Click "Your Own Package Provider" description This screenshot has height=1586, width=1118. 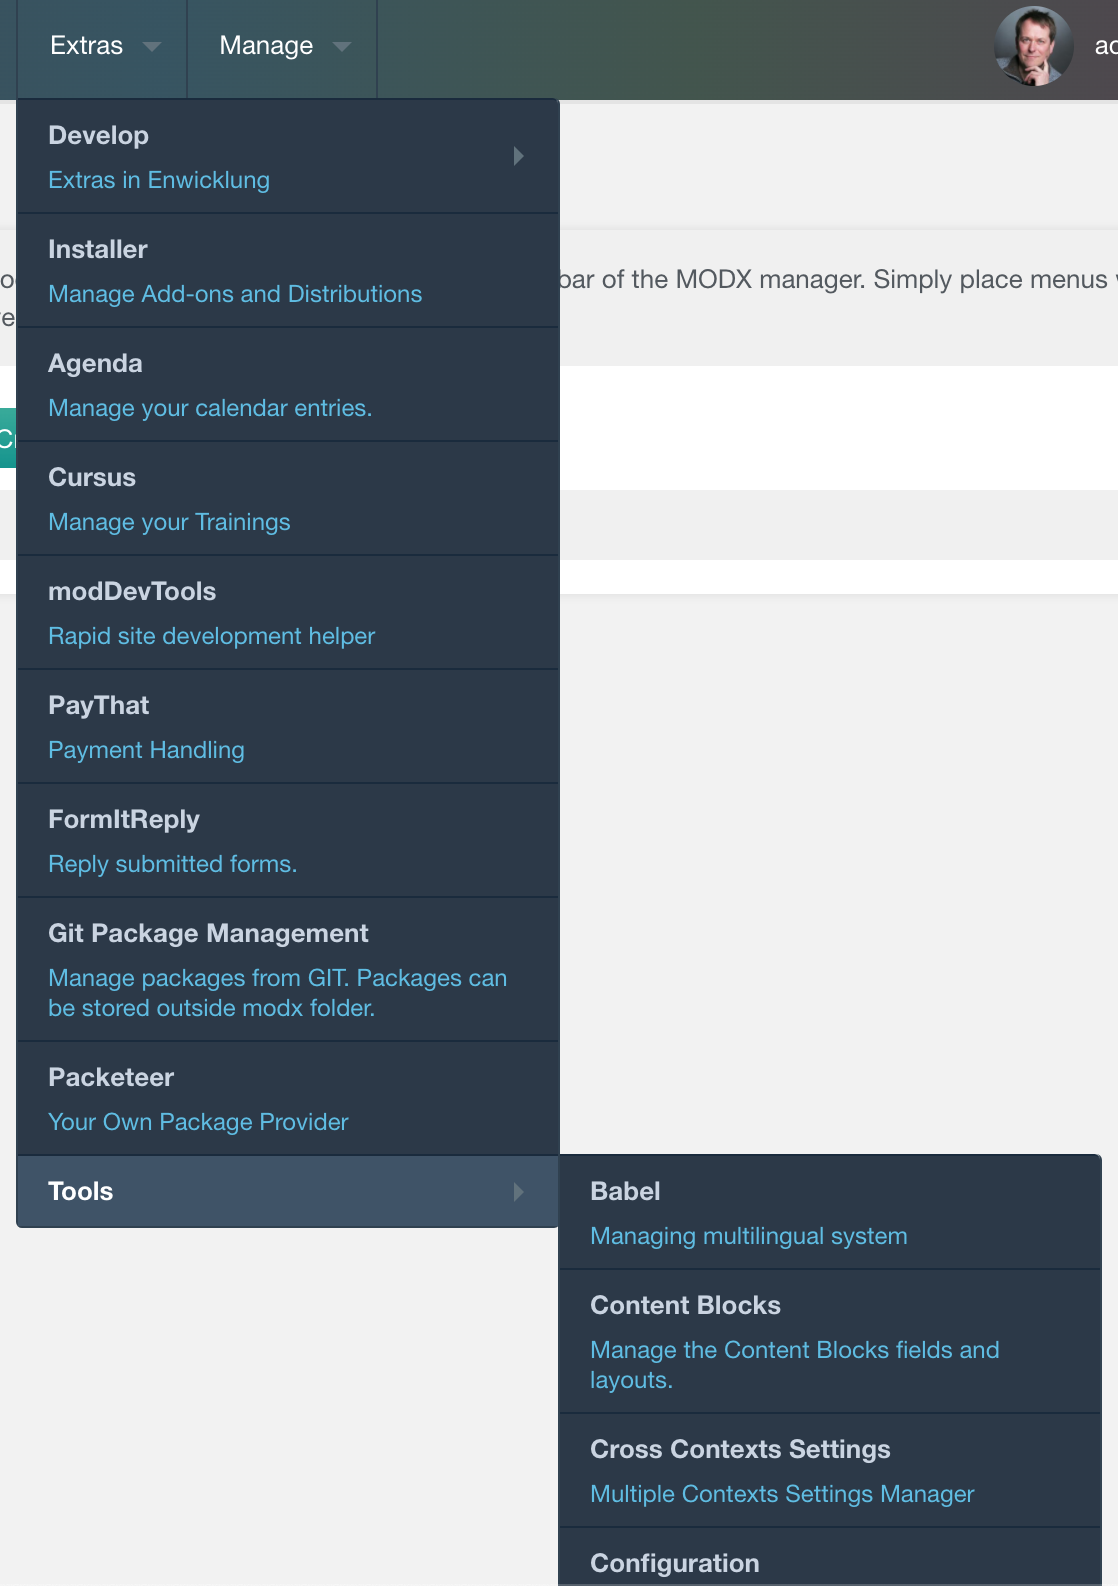pos(198,1122)
